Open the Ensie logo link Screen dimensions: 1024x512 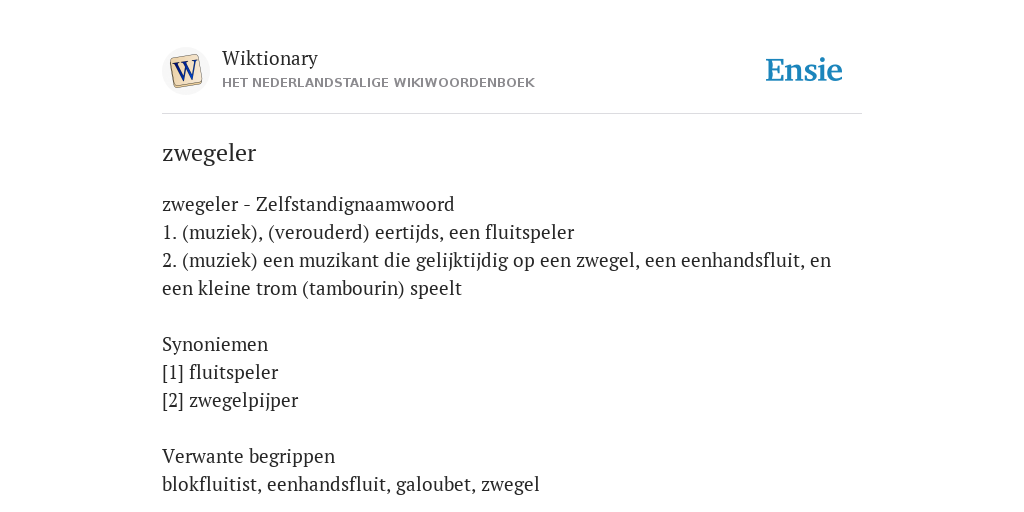[803, 71]
